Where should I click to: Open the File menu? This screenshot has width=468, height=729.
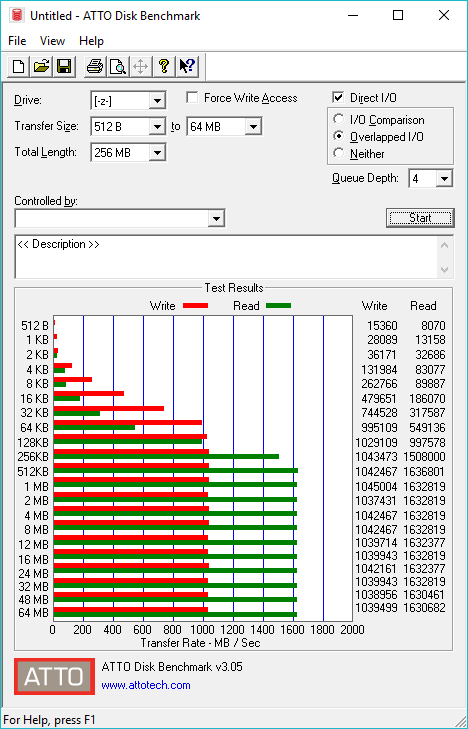pyautogui.click(x=17, y=41)
